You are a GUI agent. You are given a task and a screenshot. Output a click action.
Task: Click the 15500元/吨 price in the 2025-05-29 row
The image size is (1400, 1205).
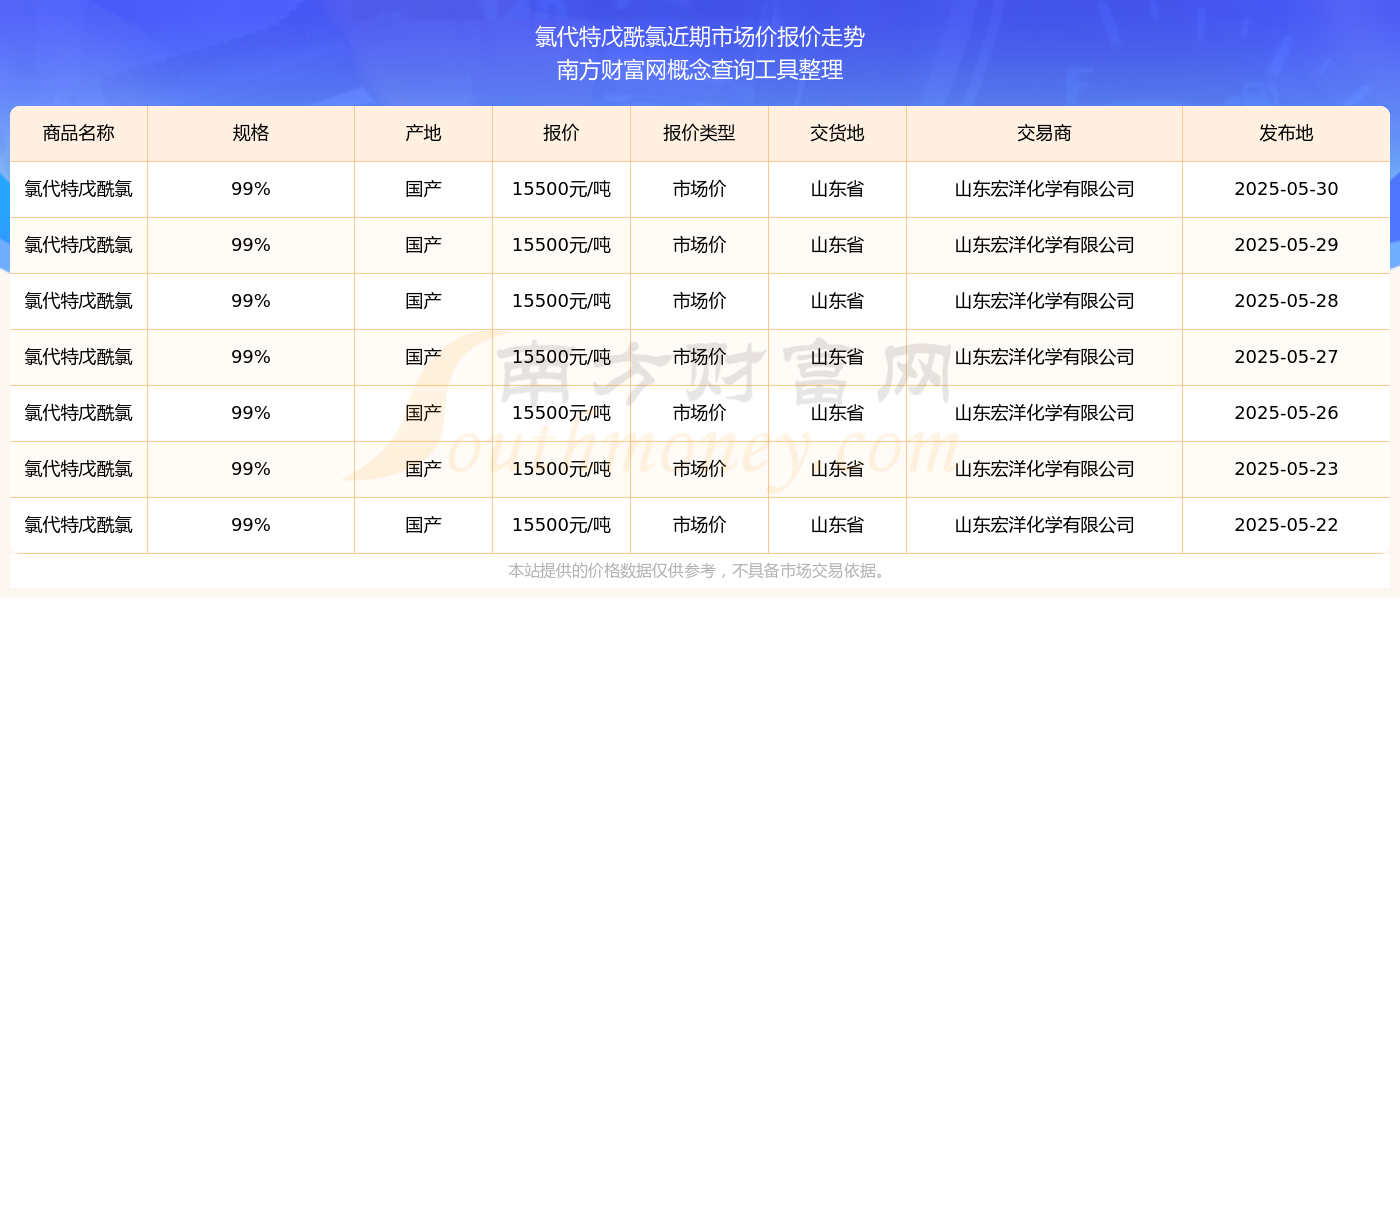561,245
